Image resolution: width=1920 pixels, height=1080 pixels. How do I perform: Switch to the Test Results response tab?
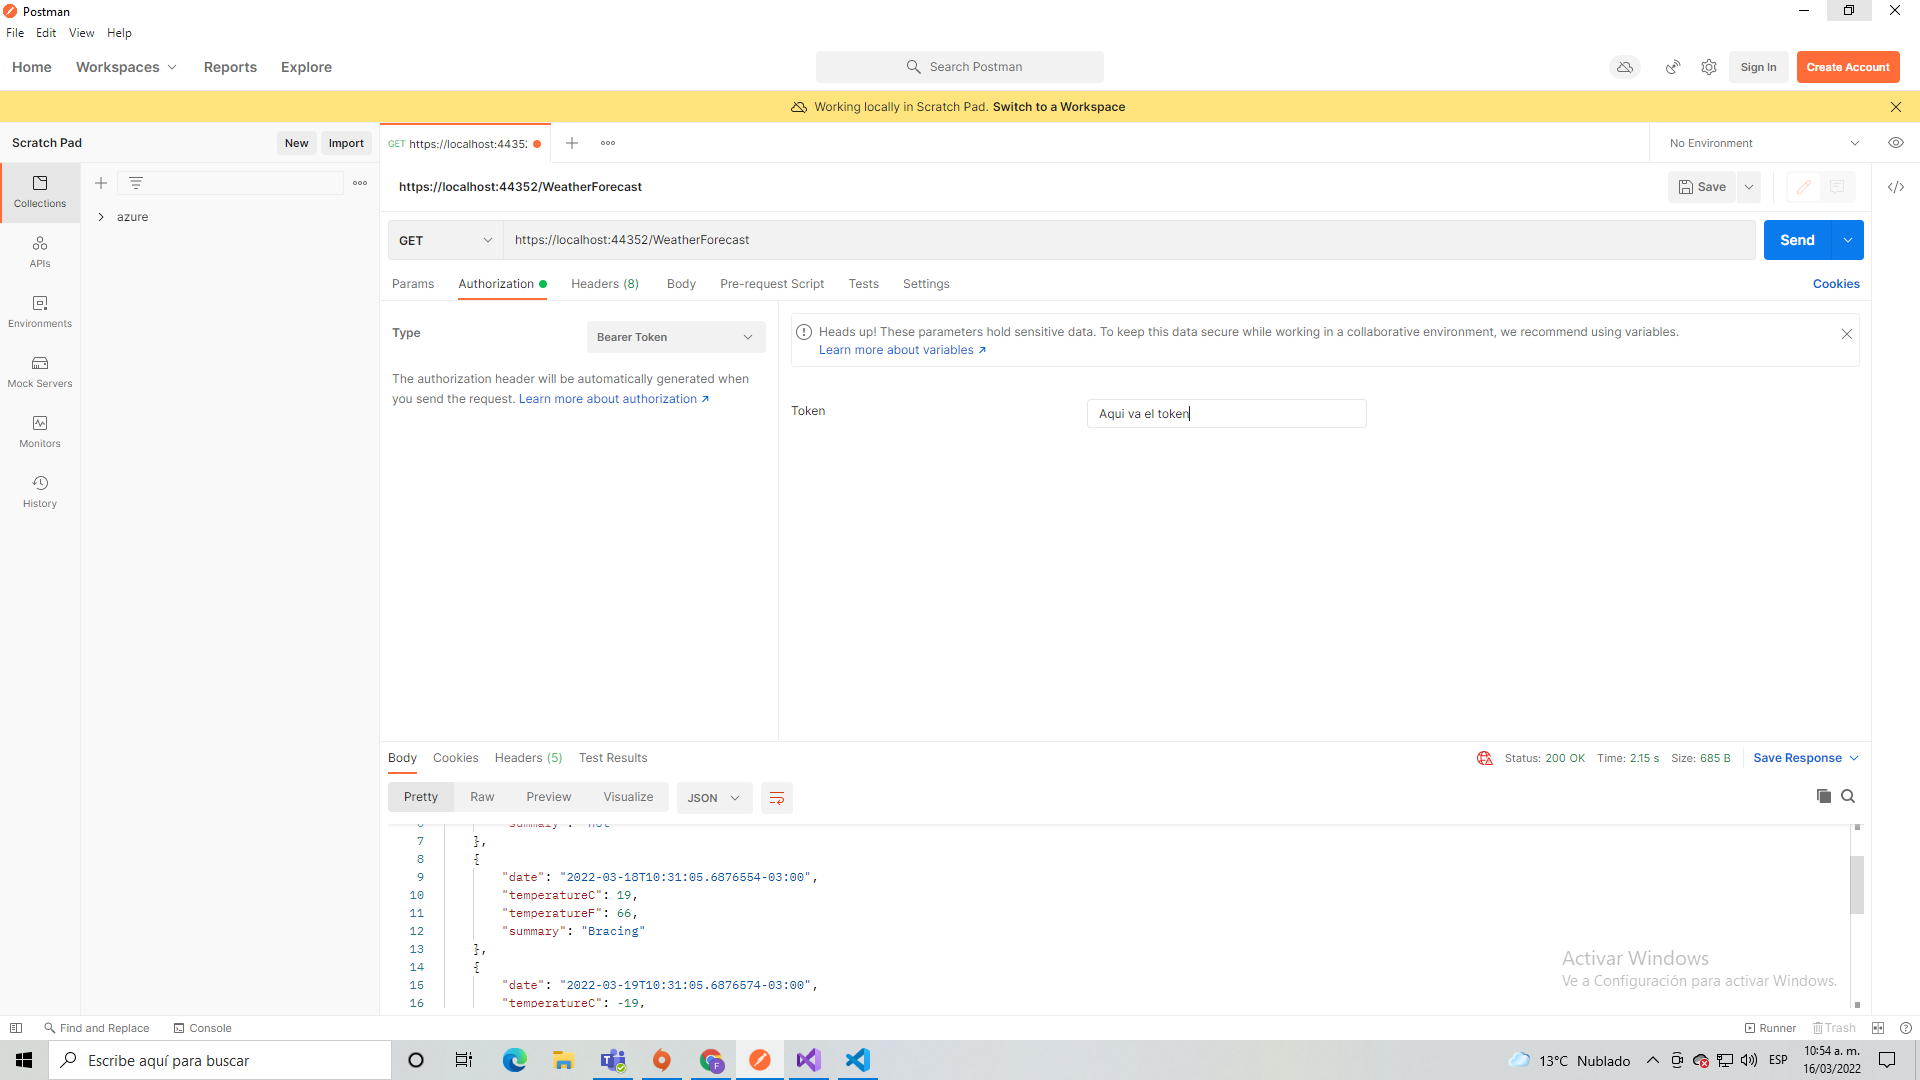[x=613, y=758]
